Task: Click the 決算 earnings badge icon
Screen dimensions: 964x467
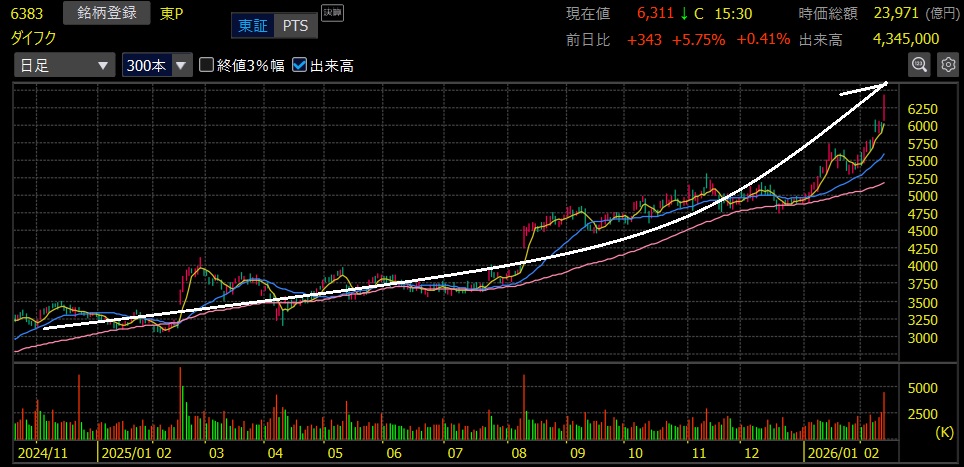Action: click(331, 14)
